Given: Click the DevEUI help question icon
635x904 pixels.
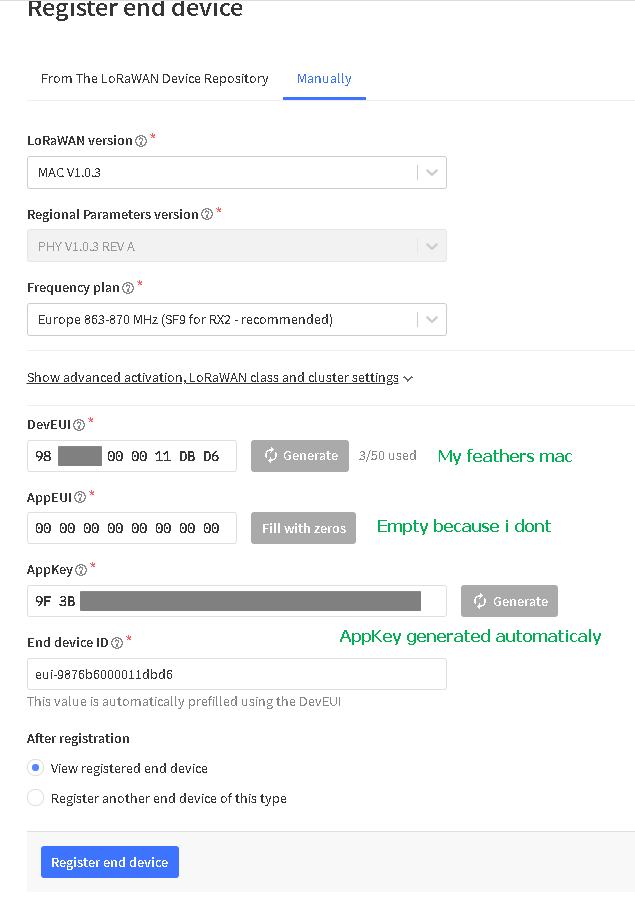Looking at the screenshot, I should click(79, 425).
